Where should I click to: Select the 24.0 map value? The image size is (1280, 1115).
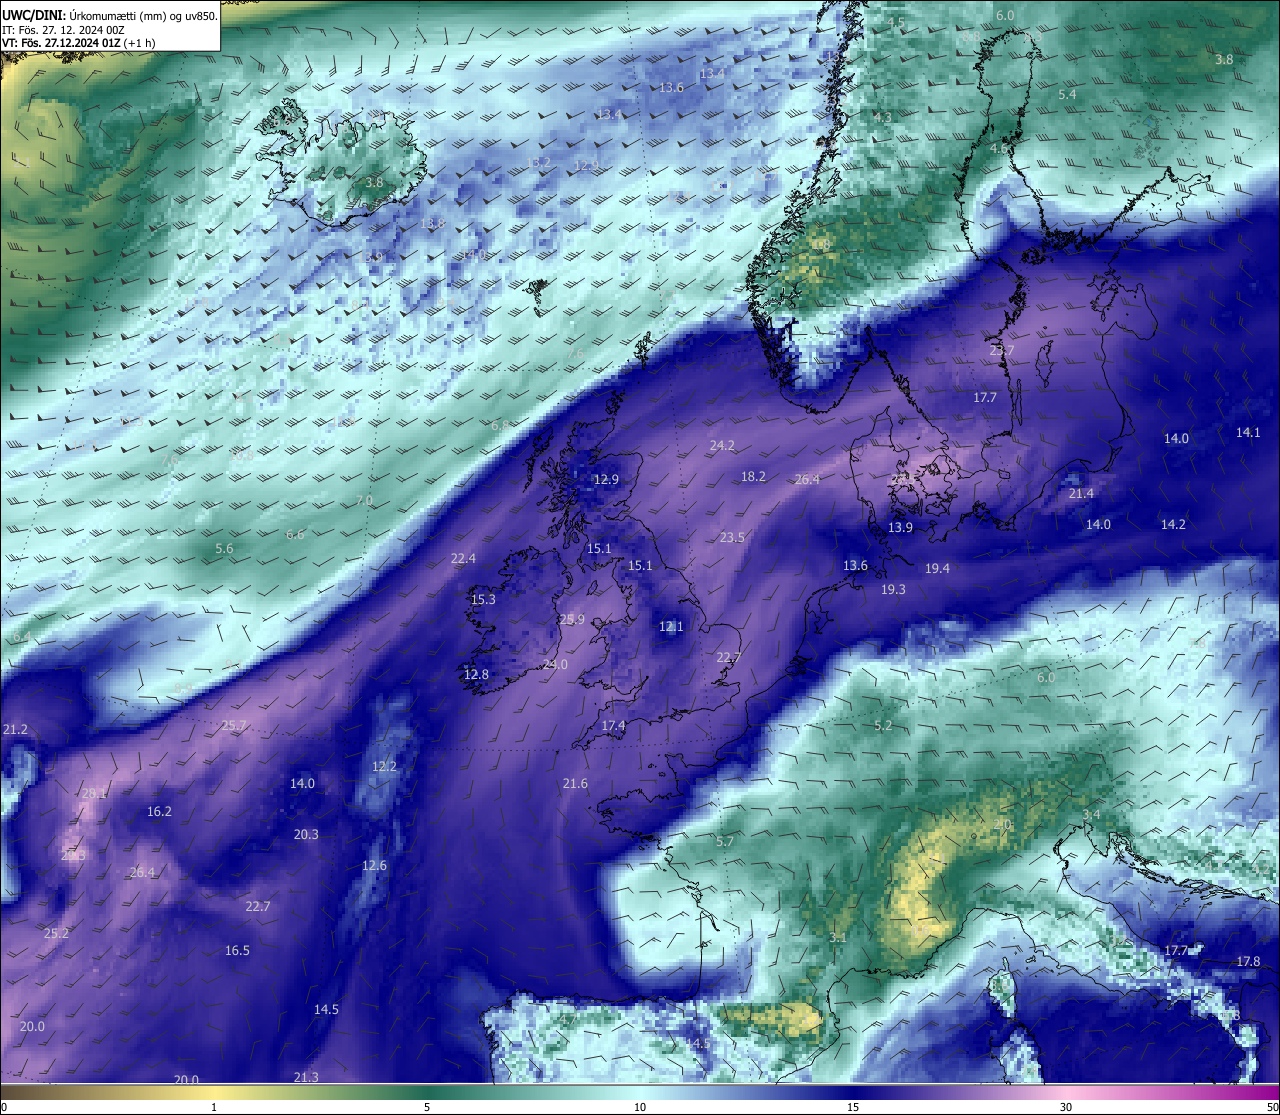point(555,664)
